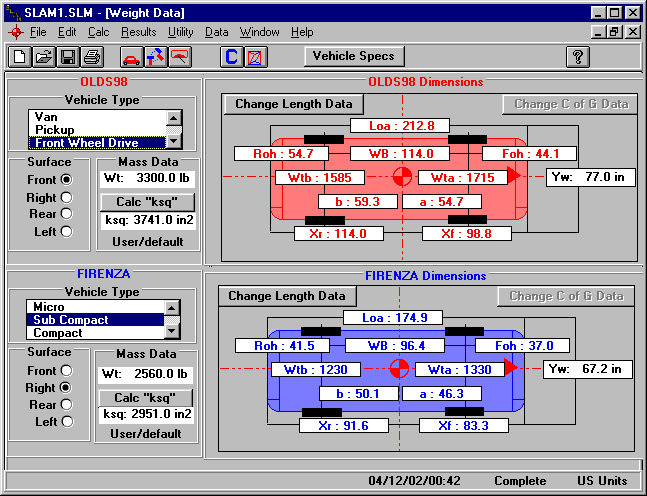This screenshot has height=496, width=647.
Task: Click the red direction arrow on OLDS98
Action: (514, 175)
